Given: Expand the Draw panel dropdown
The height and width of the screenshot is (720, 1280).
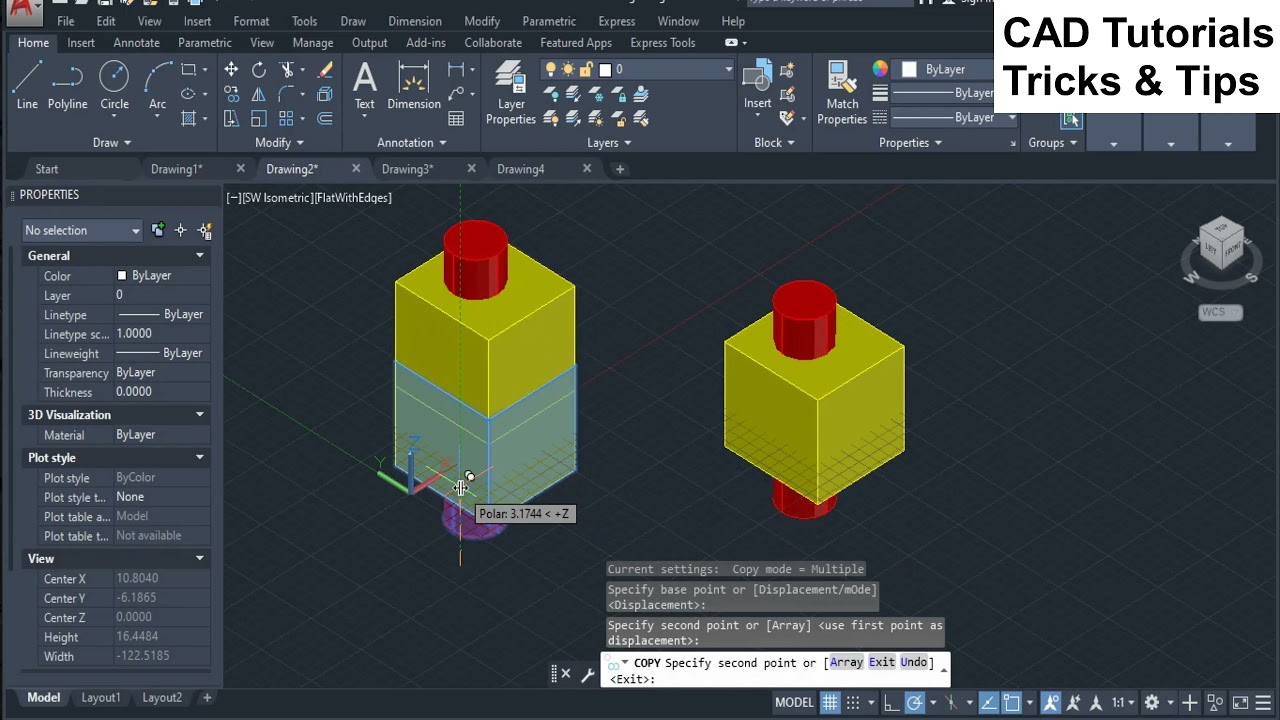Looking at the screenshot, I should click(x=112, y=143).
